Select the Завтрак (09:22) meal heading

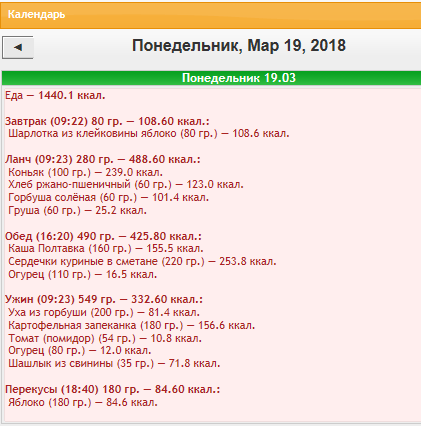[107, 121]
